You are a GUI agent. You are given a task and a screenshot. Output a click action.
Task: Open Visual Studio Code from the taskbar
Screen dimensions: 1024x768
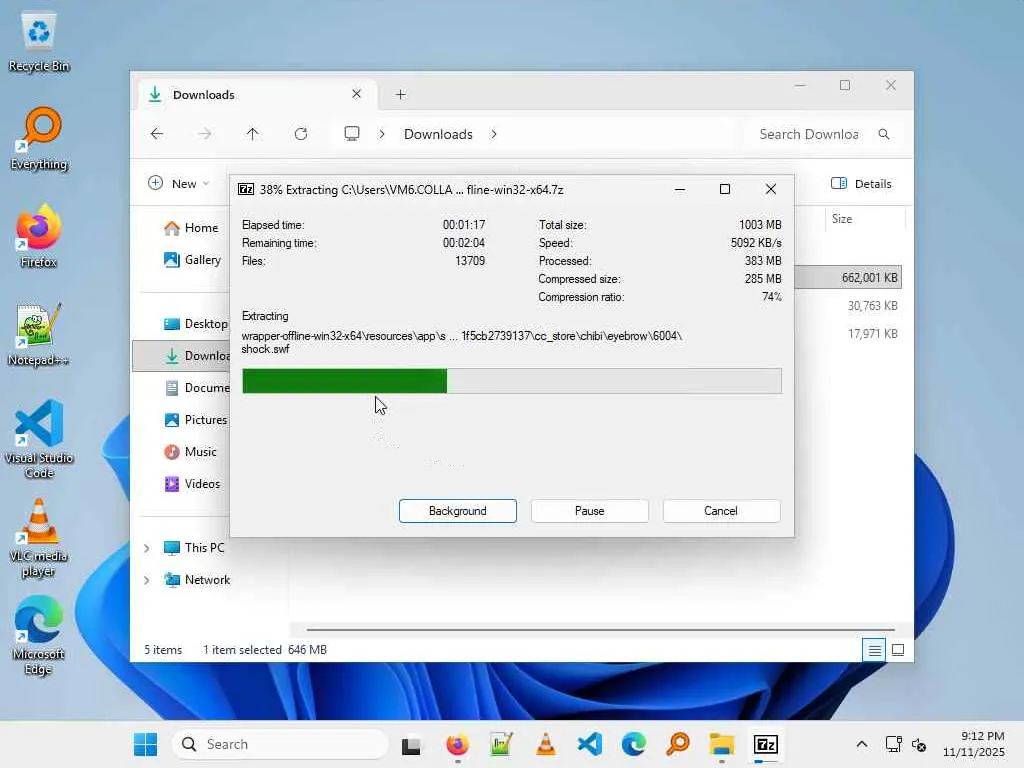coord(590,744)
